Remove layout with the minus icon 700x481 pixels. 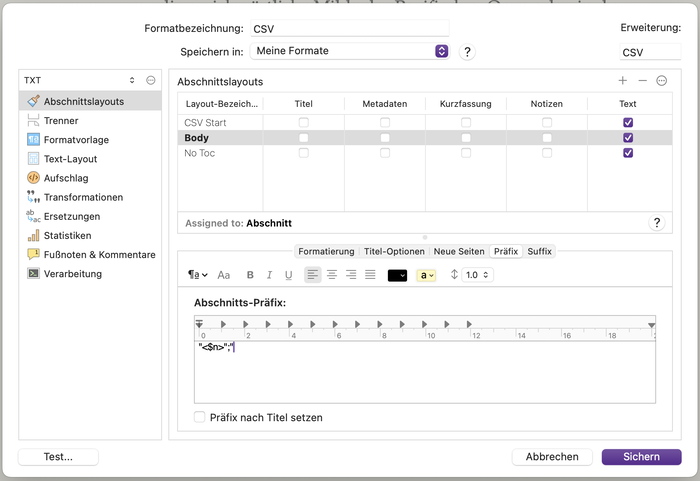point(642,81)
